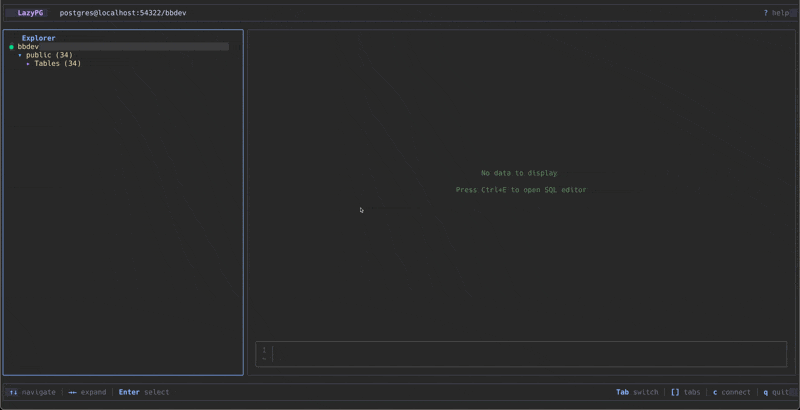Viewport: 800px width, 410px height.
Task: Click the tabs hint label
Action: click(x=692, y=392)
